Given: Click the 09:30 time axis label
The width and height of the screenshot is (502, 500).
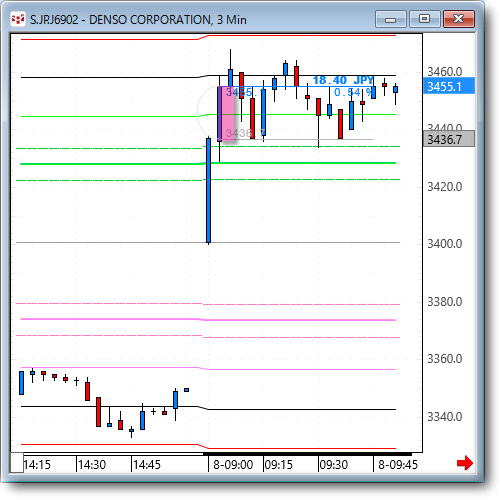Looking at the screenshot, I should pyautogui.click(x=334, y=464).
